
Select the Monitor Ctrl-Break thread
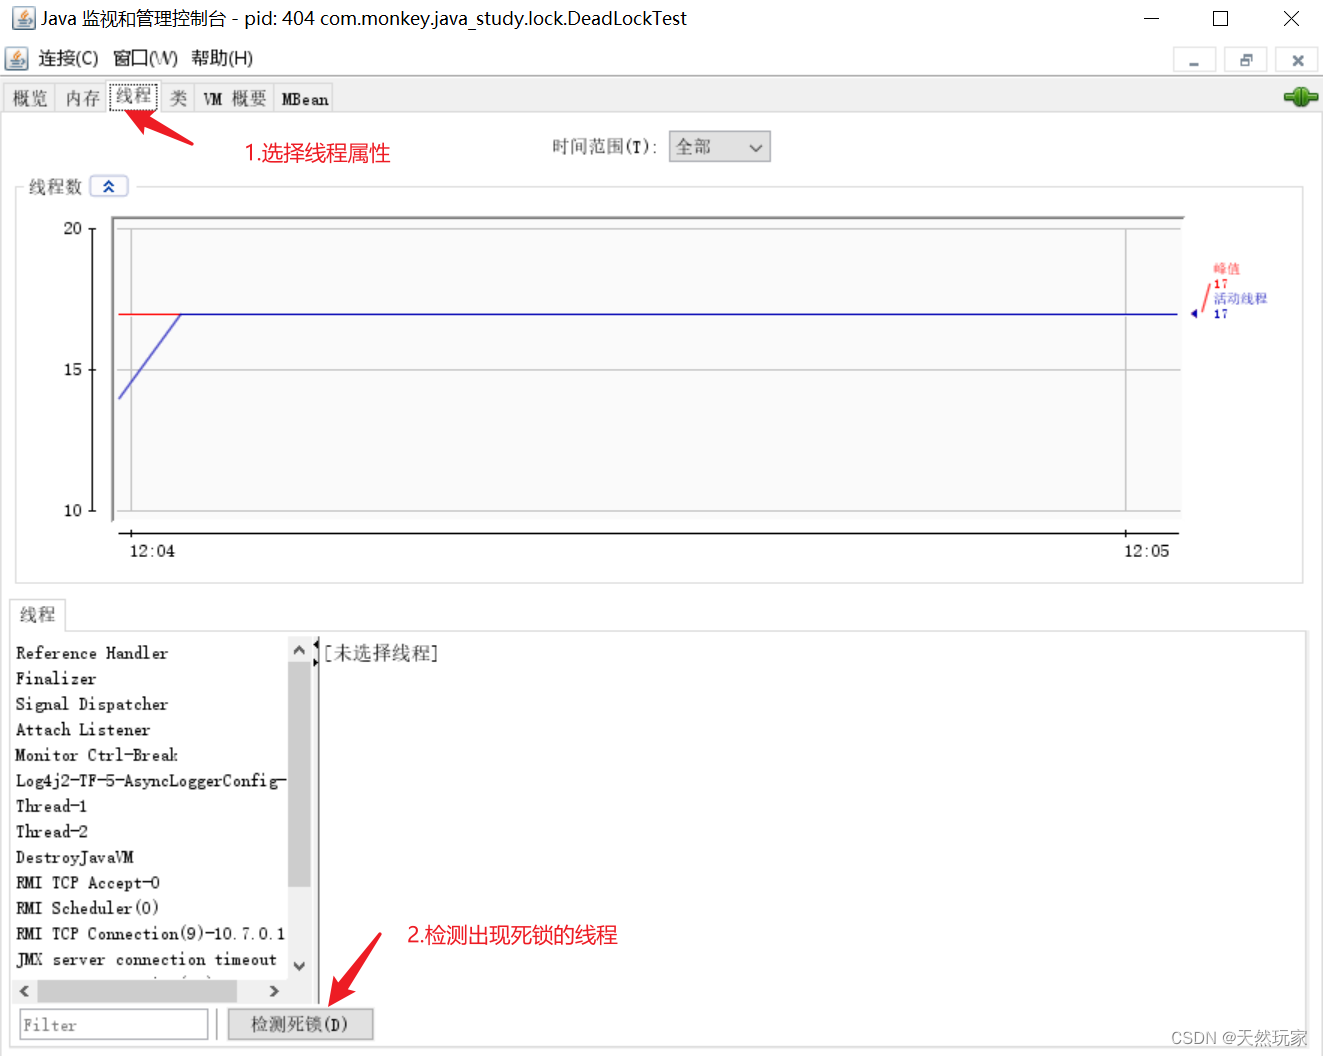tap(97, 755)
